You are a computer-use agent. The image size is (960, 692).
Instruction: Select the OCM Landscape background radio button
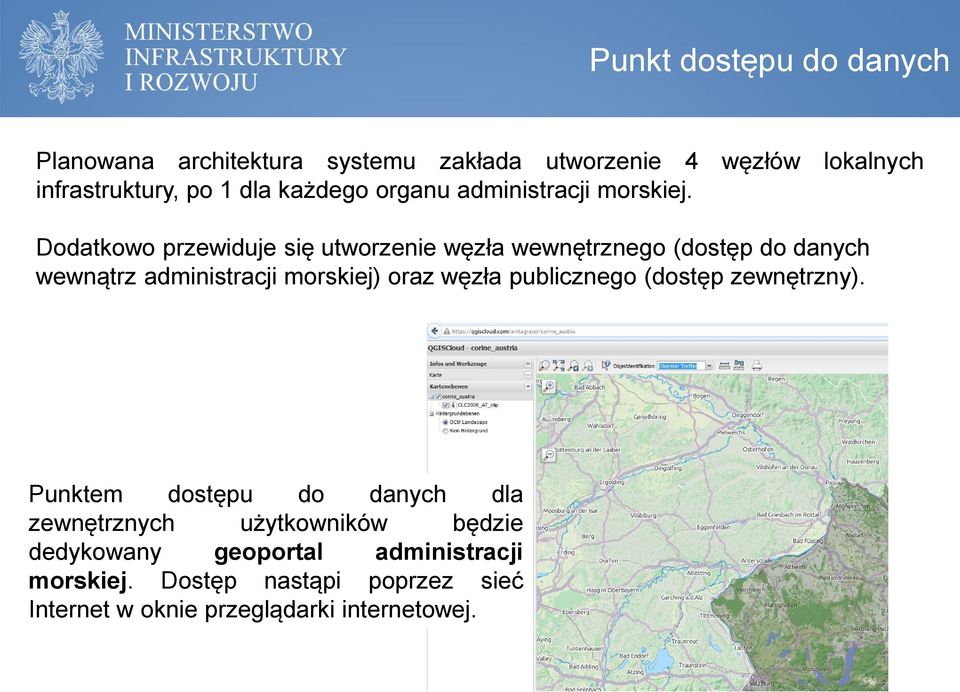(x=445, y=423)
